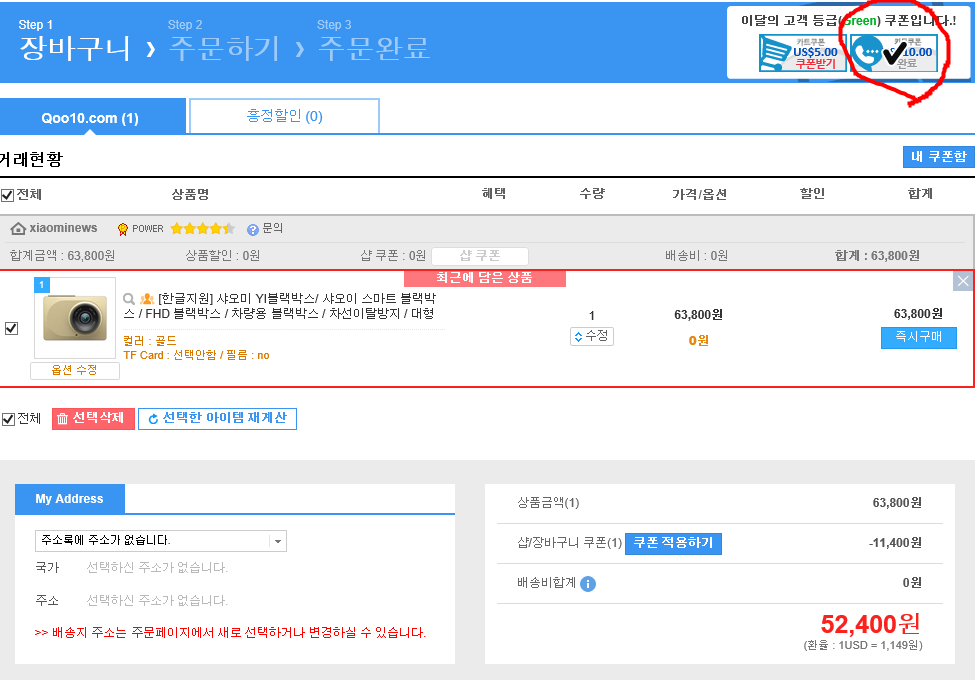Open the address book dropdown
979x680 pixels.
coord(278,541)
